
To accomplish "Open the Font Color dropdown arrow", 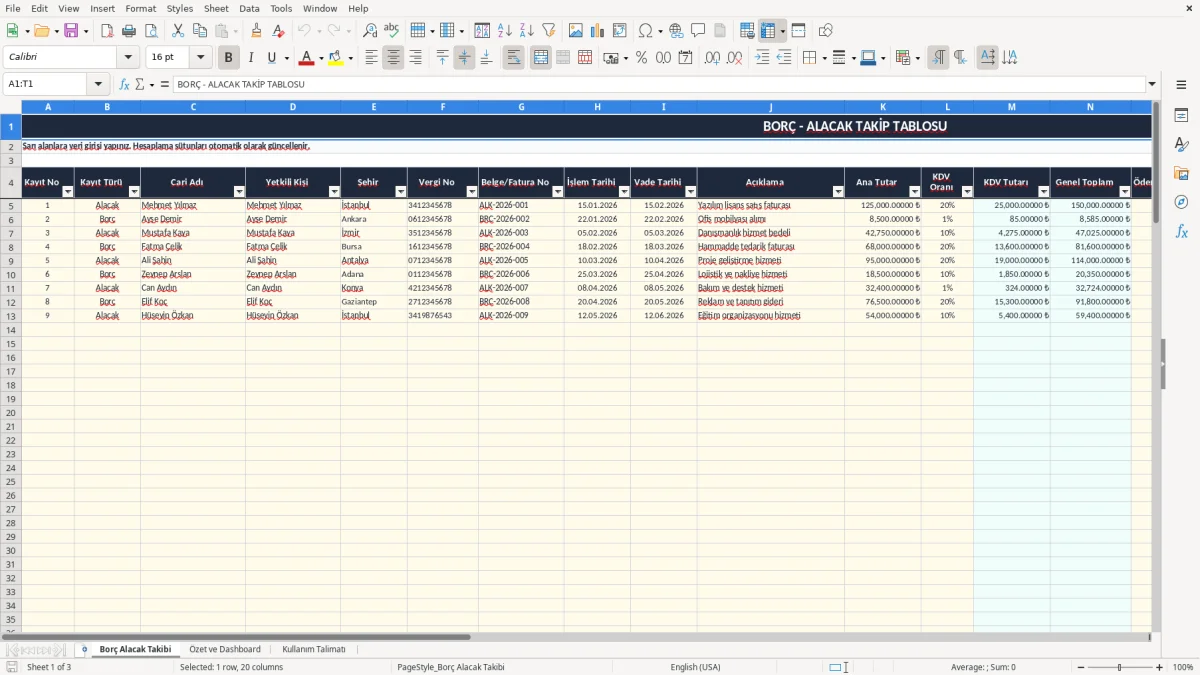I will [x=321, y=58].
